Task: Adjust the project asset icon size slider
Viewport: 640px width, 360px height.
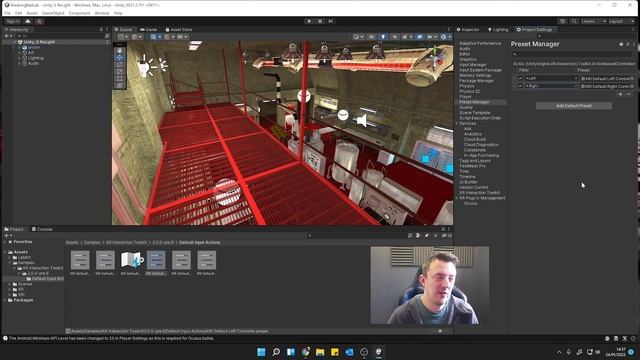Action: (x=440, y=331)
